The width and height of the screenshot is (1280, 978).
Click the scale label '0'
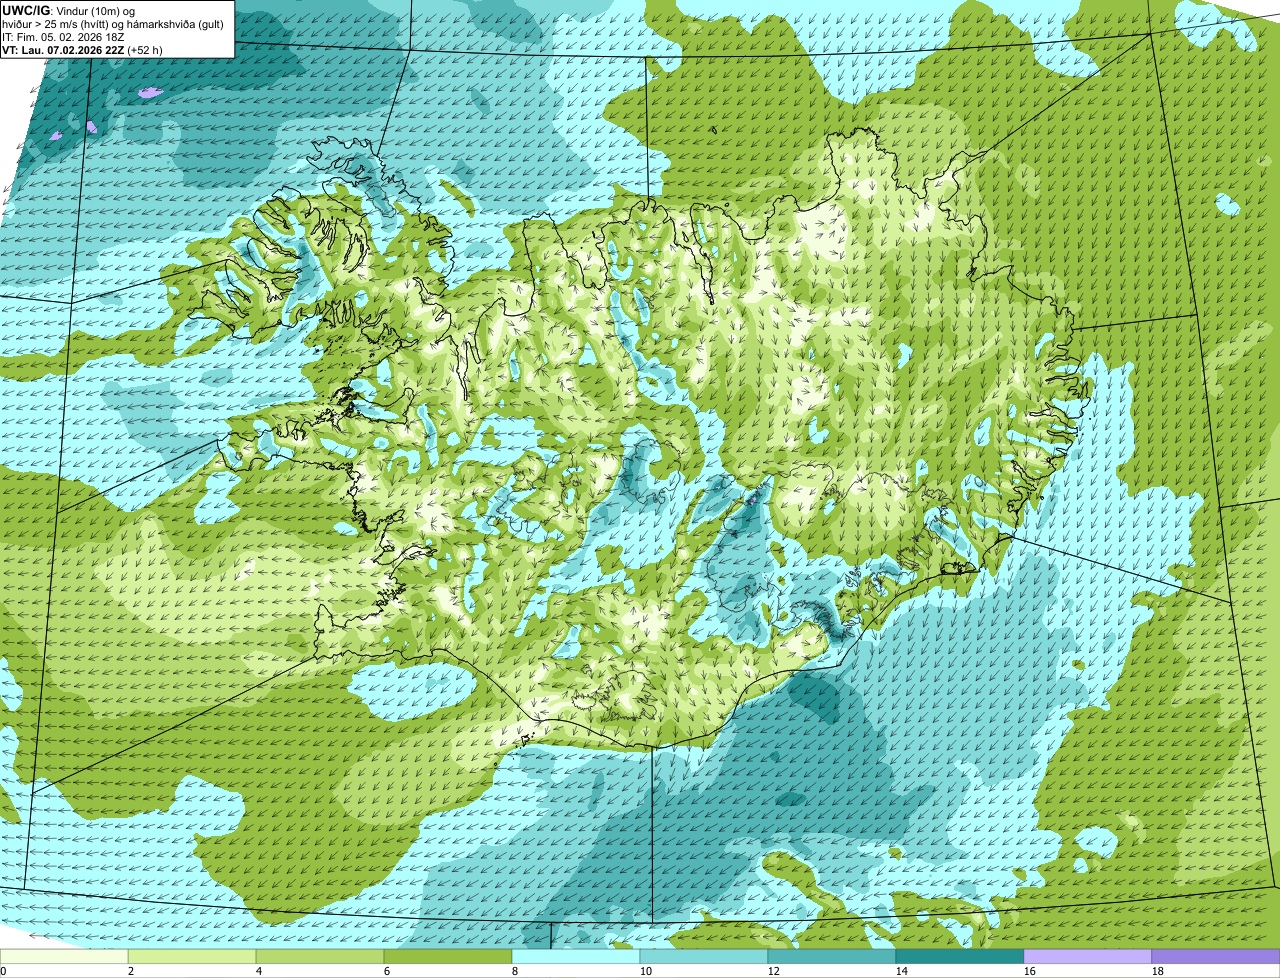(x=3, y=971)
